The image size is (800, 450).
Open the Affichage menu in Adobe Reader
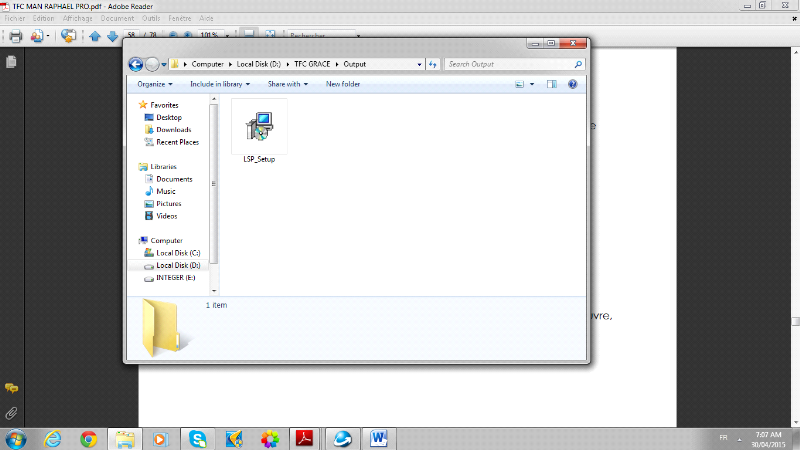[78, 18]
